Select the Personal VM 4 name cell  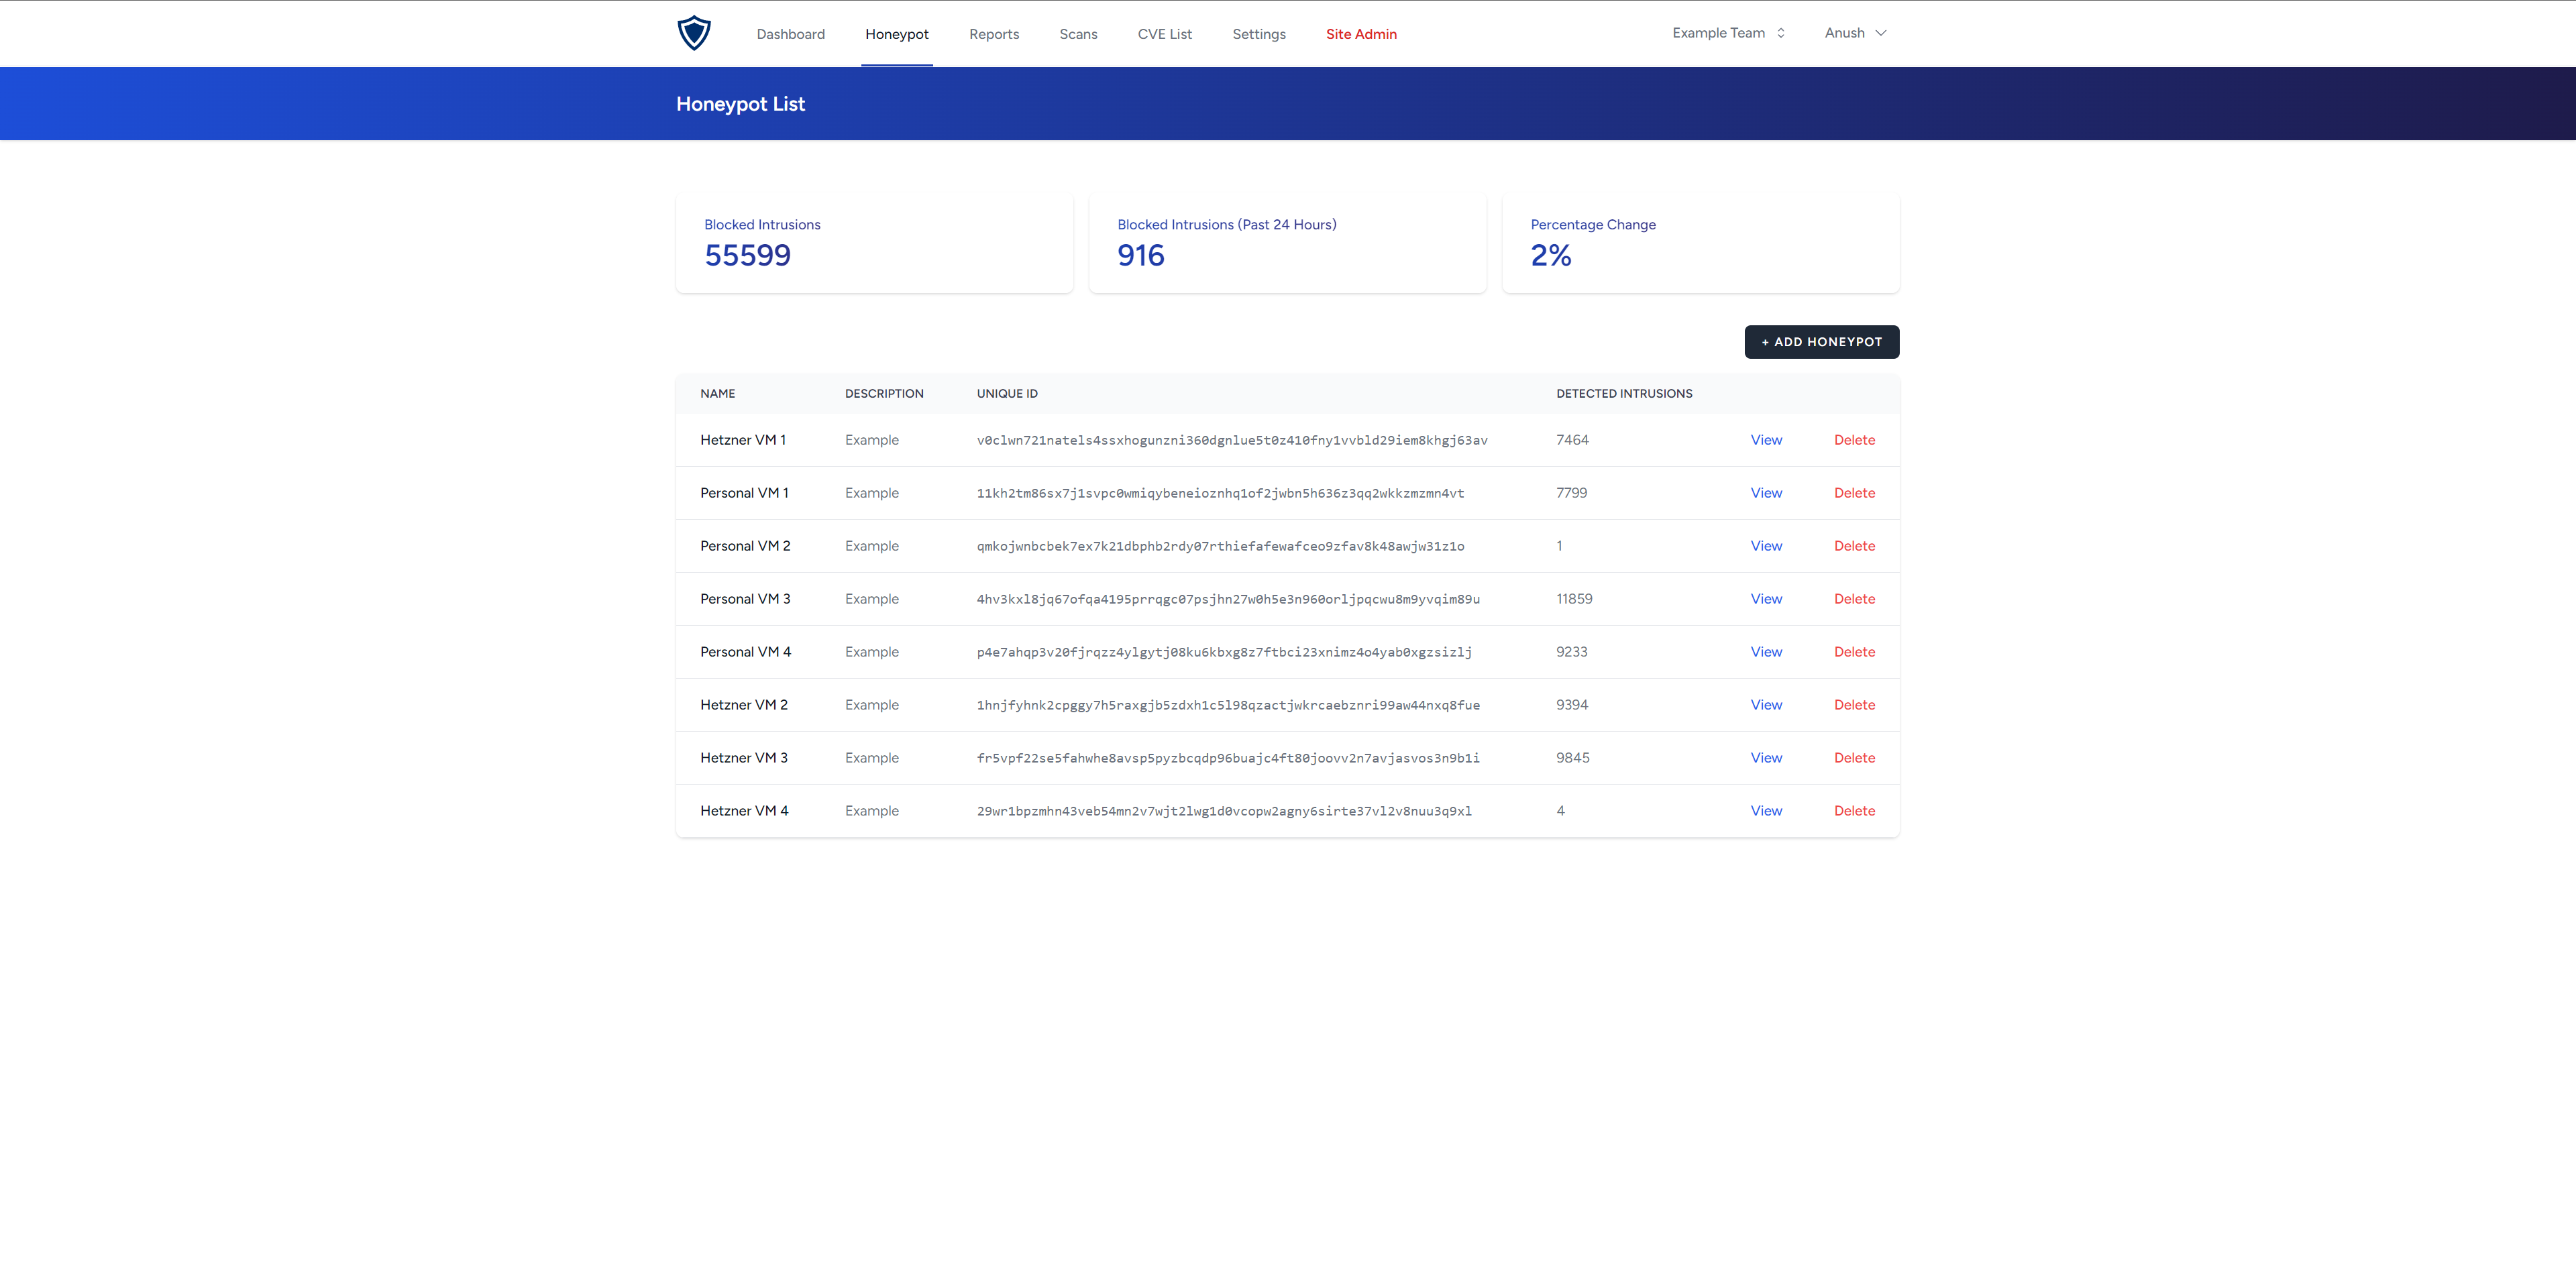point(745,652)
